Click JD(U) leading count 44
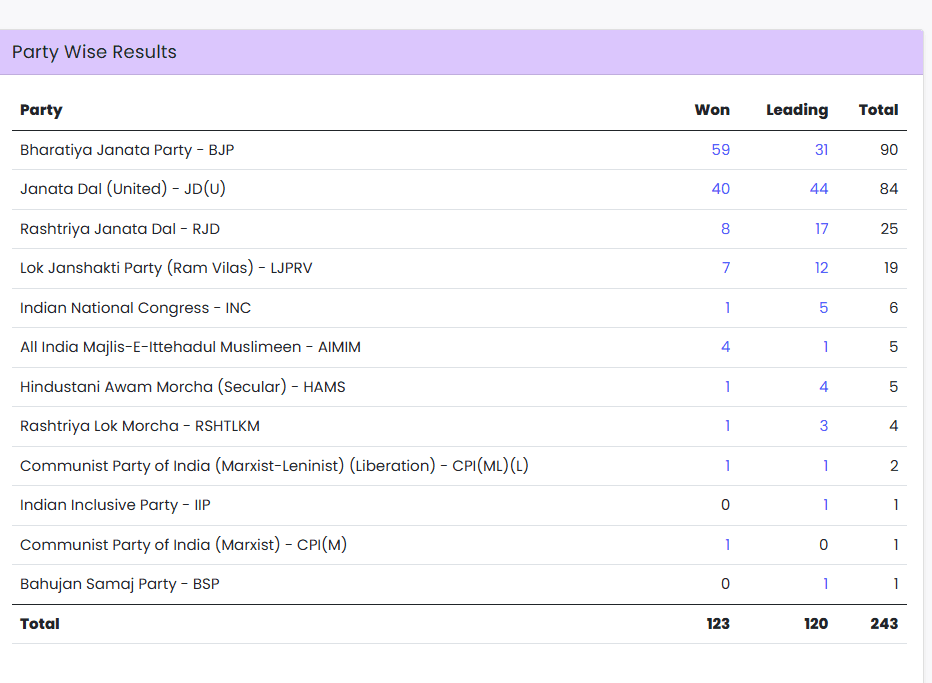Image resolution: width=932 pixels, height=683 pixels. (x=819, y=189)
